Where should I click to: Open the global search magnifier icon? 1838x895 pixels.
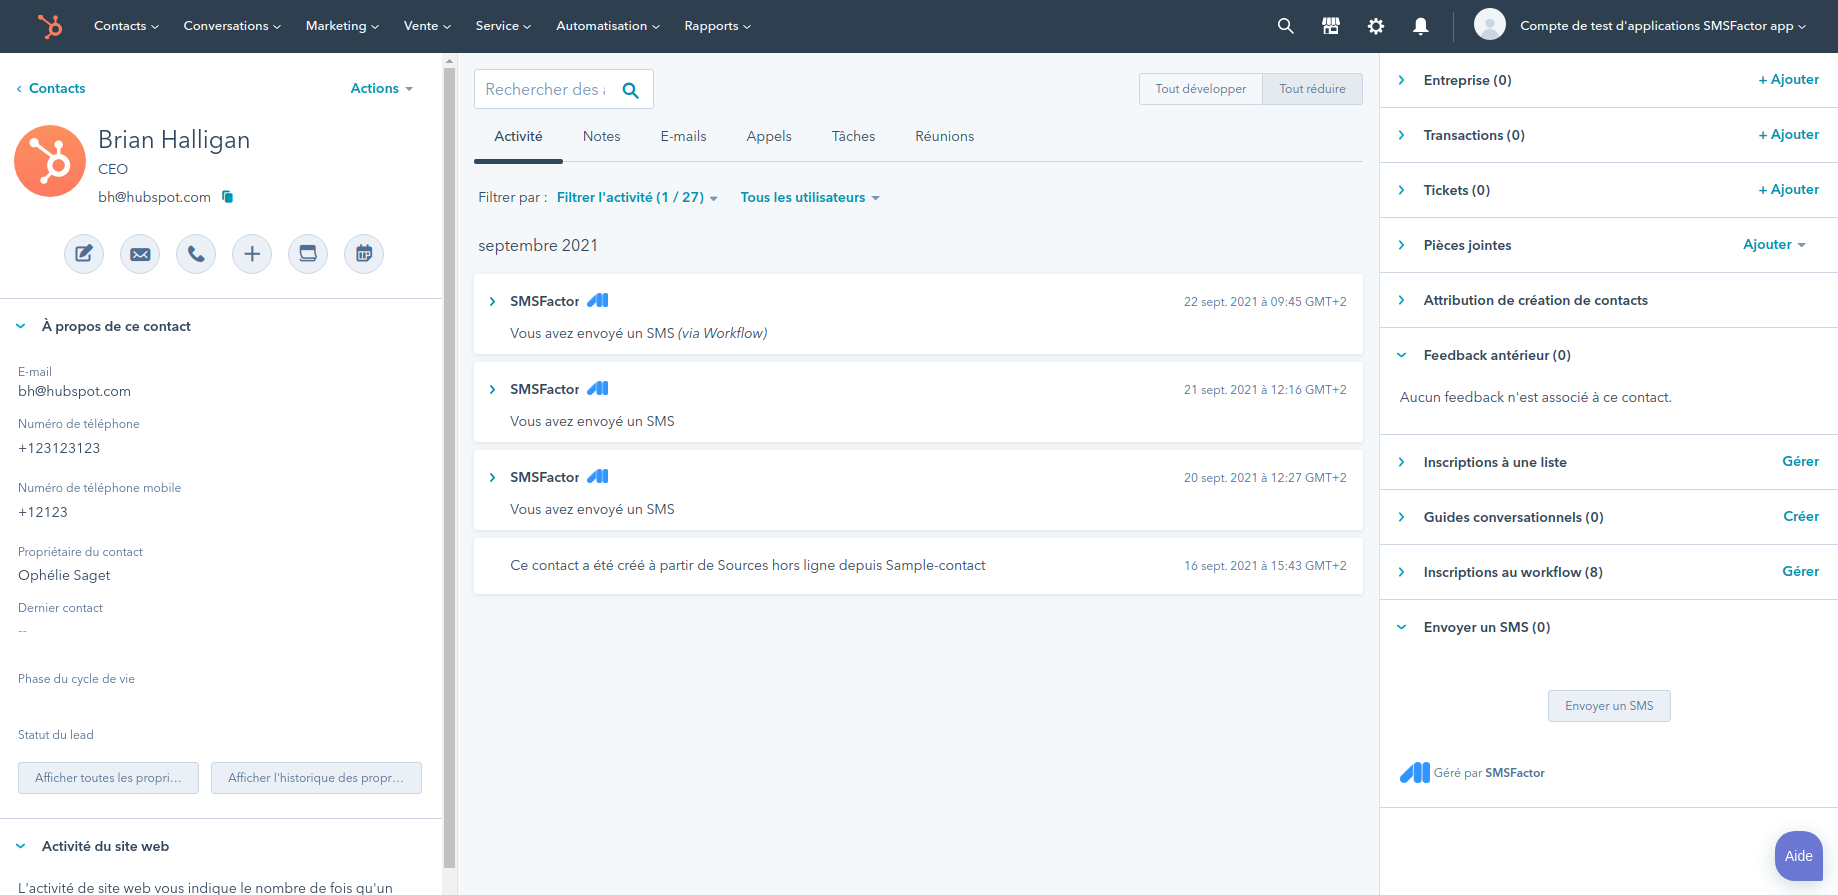point(1286,26)
